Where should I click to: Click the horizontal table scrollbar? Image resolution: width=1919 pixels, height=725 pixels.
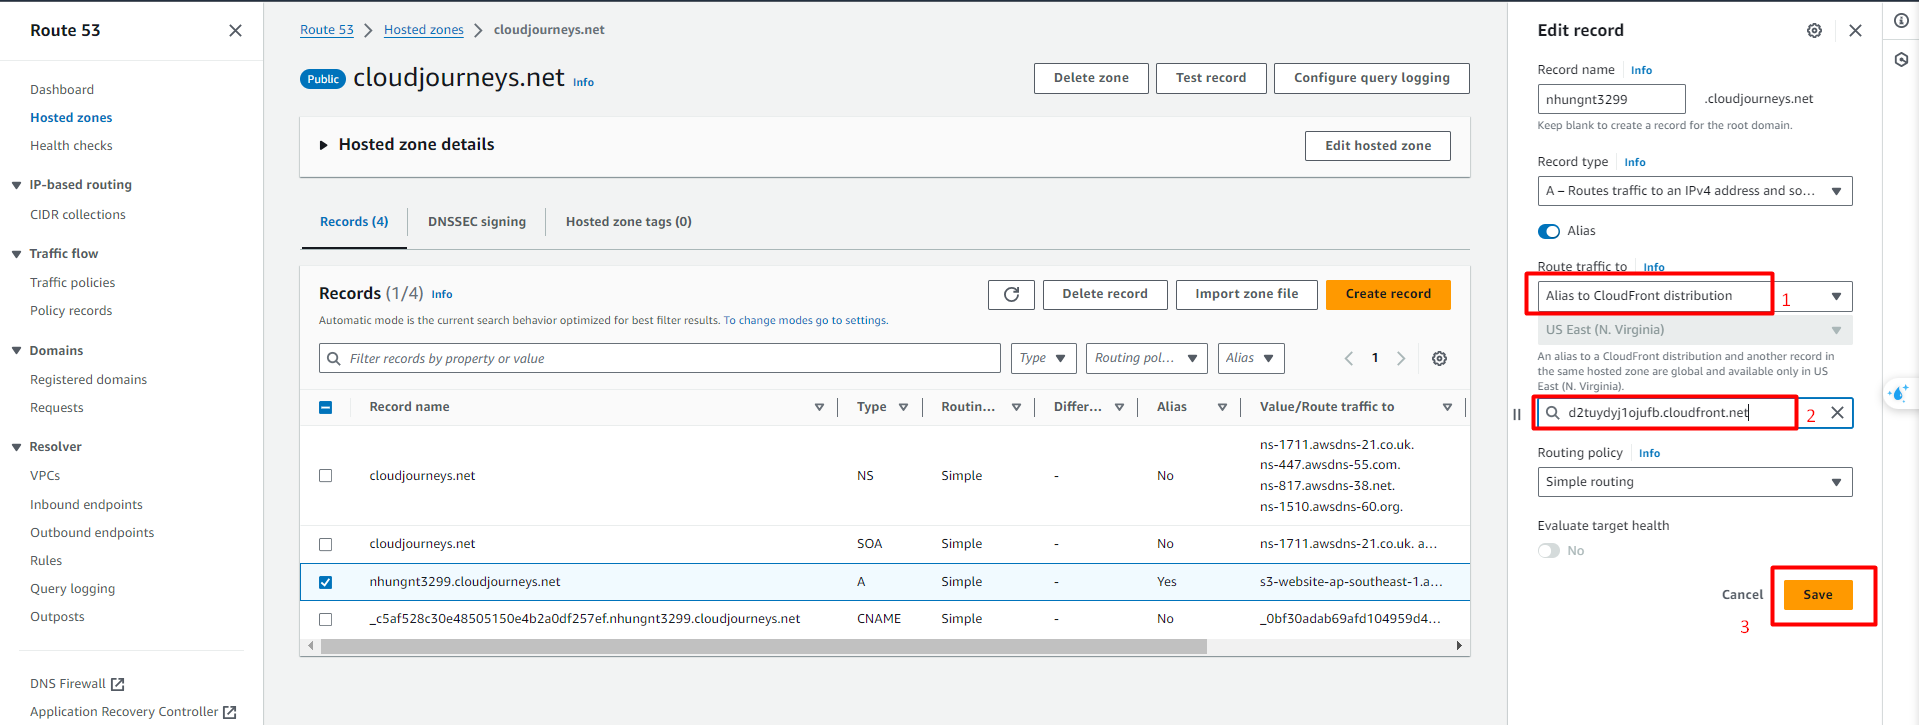pyautogui.click(x=764, y=646)
